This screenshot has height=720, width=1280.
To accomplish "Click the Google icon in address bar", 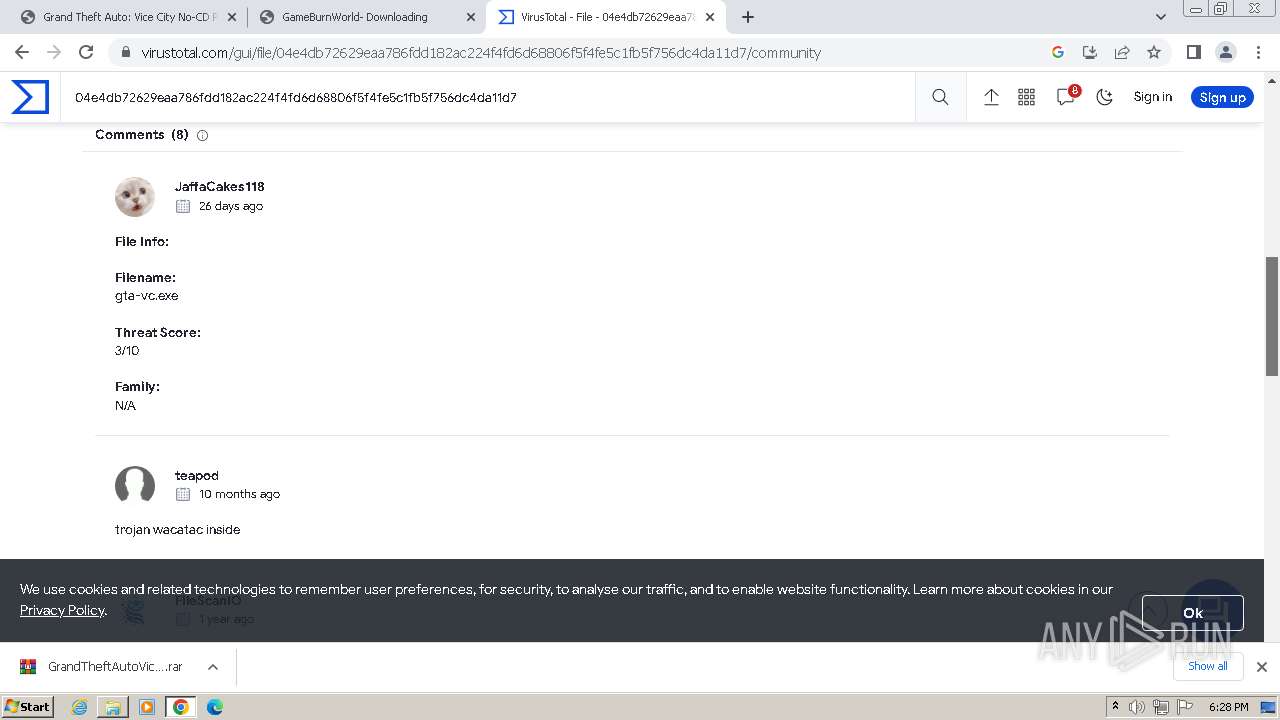I will [x=1058, y=52].
